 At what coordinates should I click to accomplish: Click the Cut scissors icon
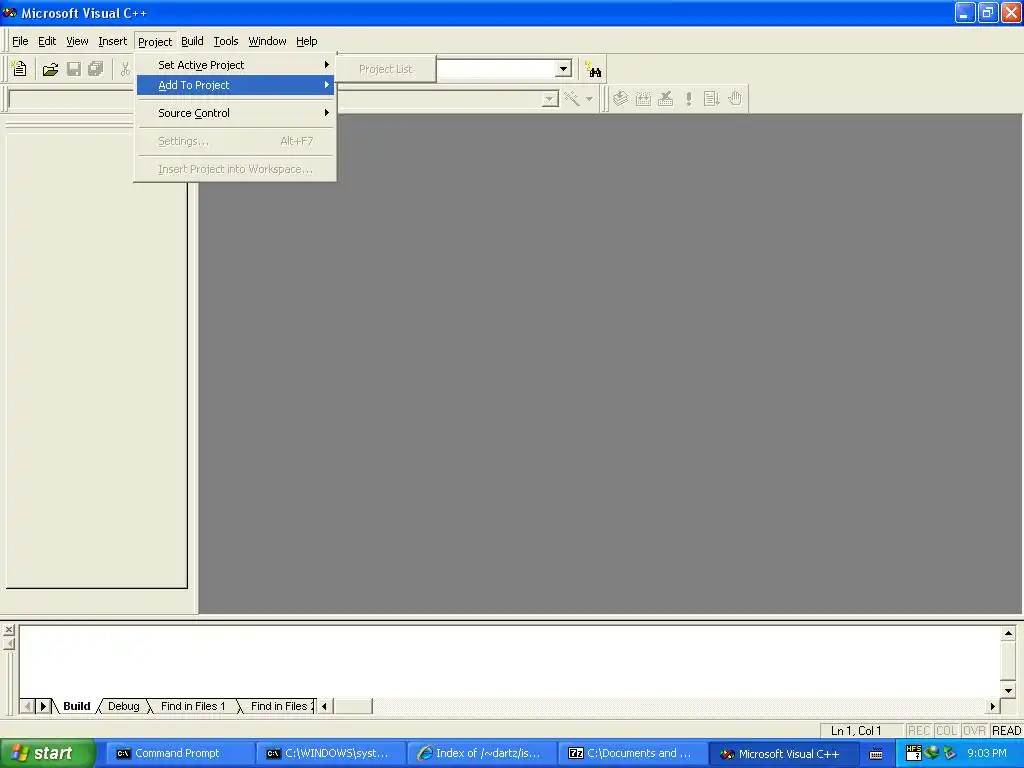click(x=125, y=69)
